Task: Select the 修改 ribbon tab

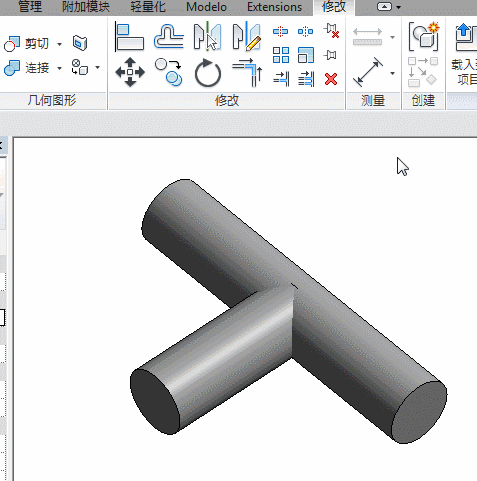Action: (334, 7)
